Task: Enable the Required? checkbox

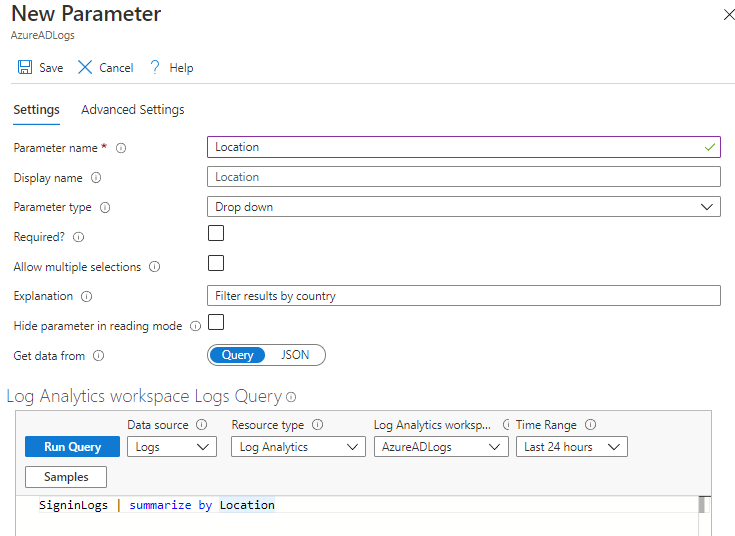Action: point(216,234)
